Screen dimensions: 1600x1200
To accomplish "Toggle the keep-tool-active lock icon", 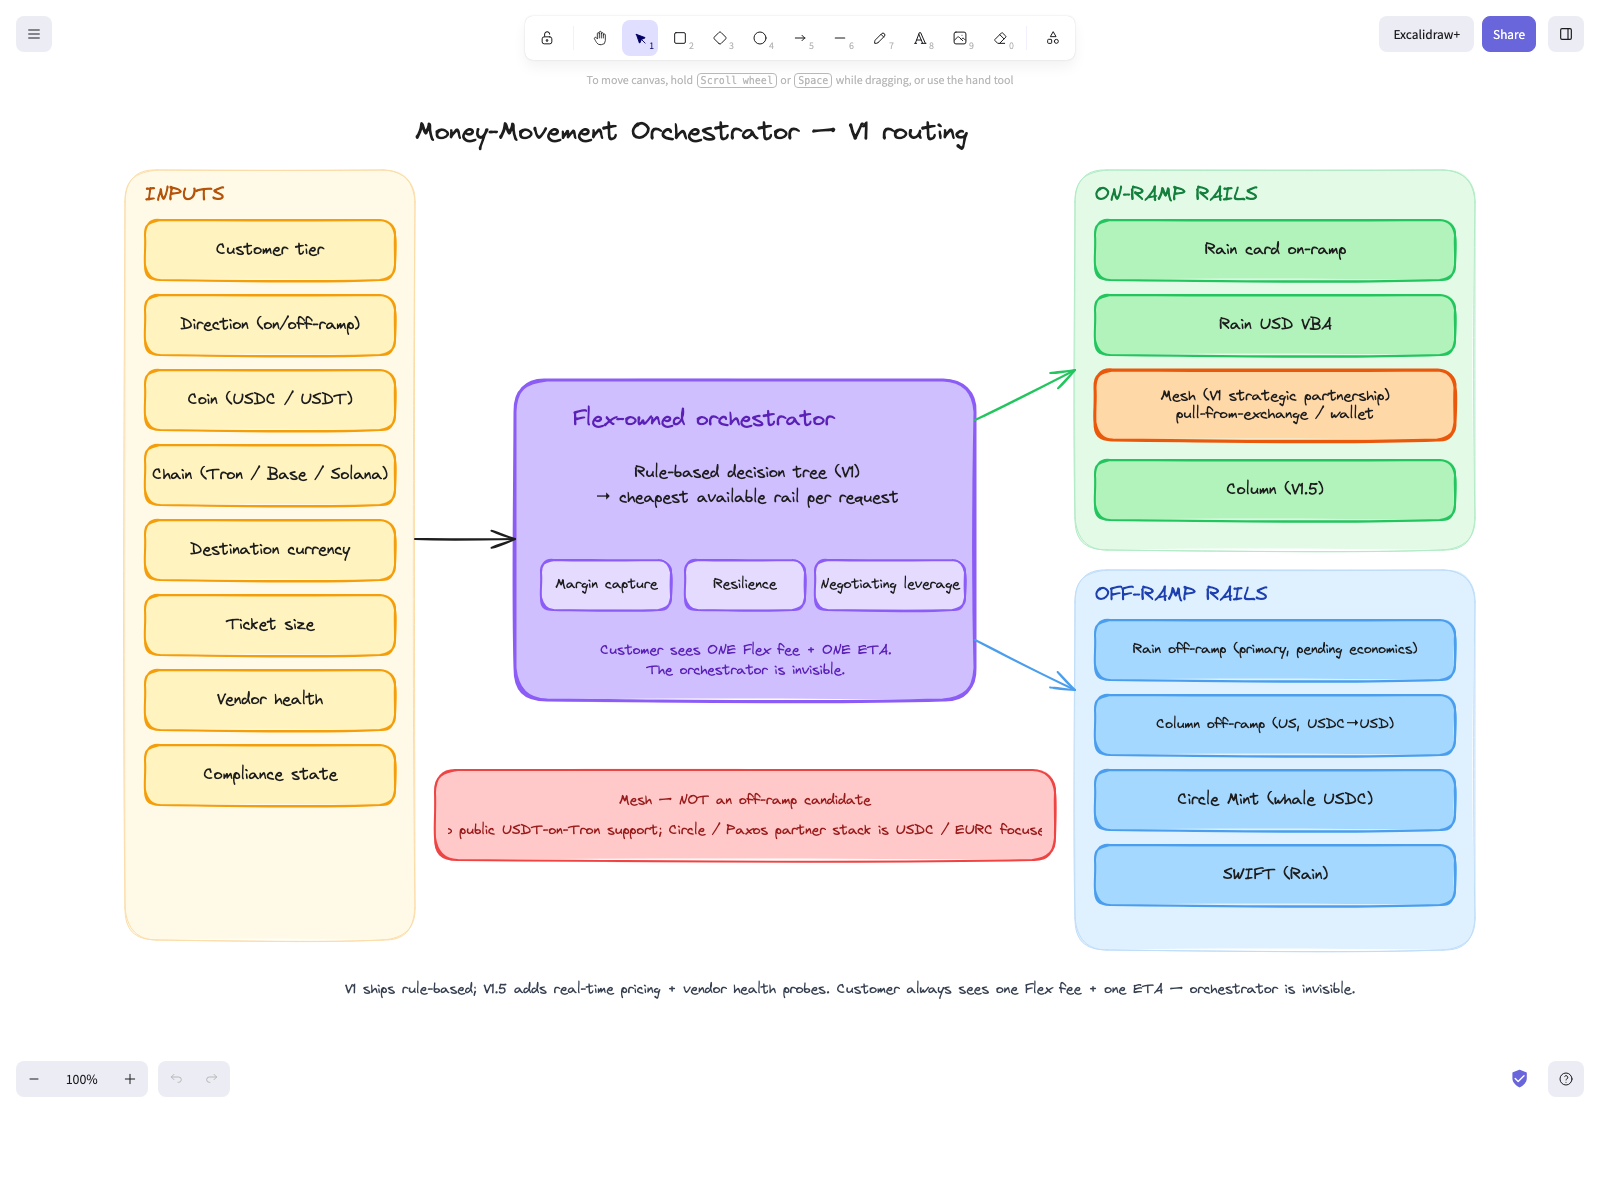I will [x=547, y=38].
